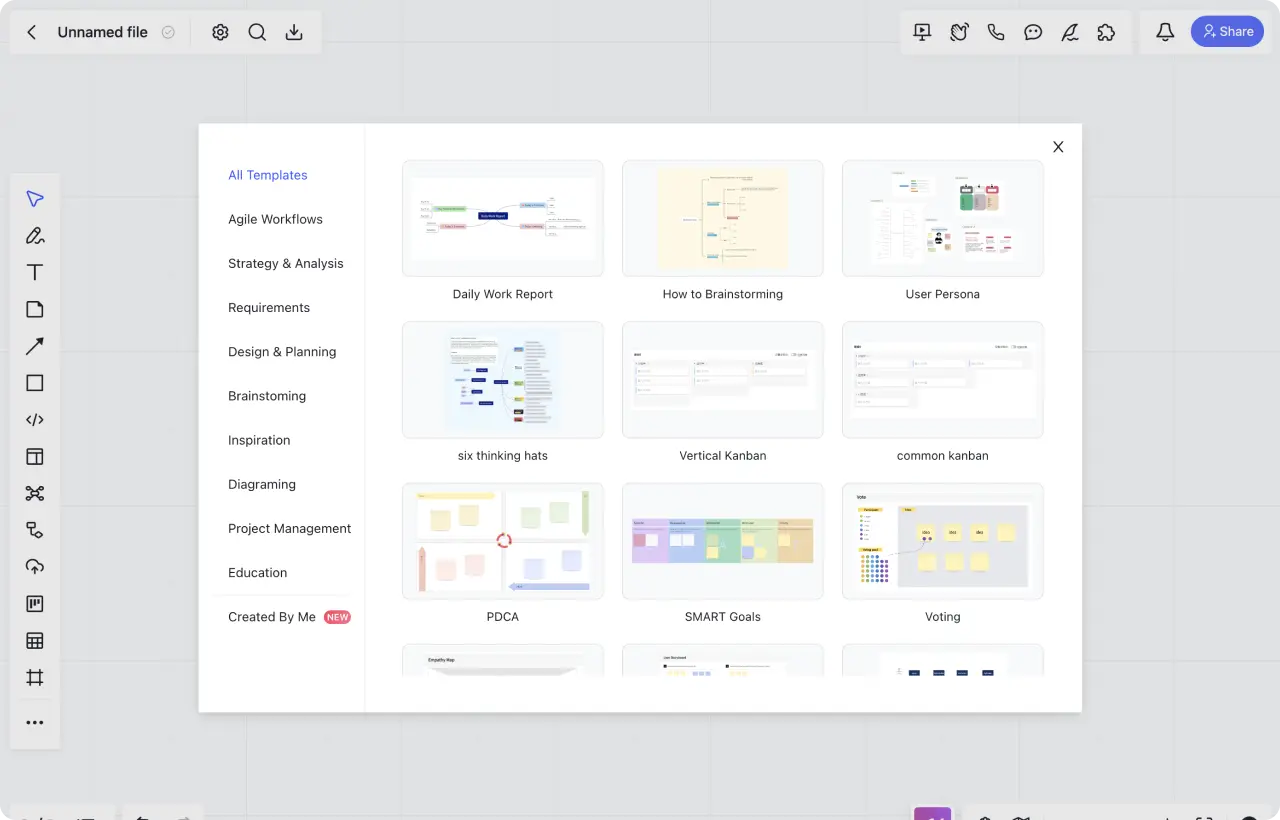
Task: Select the Text tool in left toolbar
Action: 35,272
